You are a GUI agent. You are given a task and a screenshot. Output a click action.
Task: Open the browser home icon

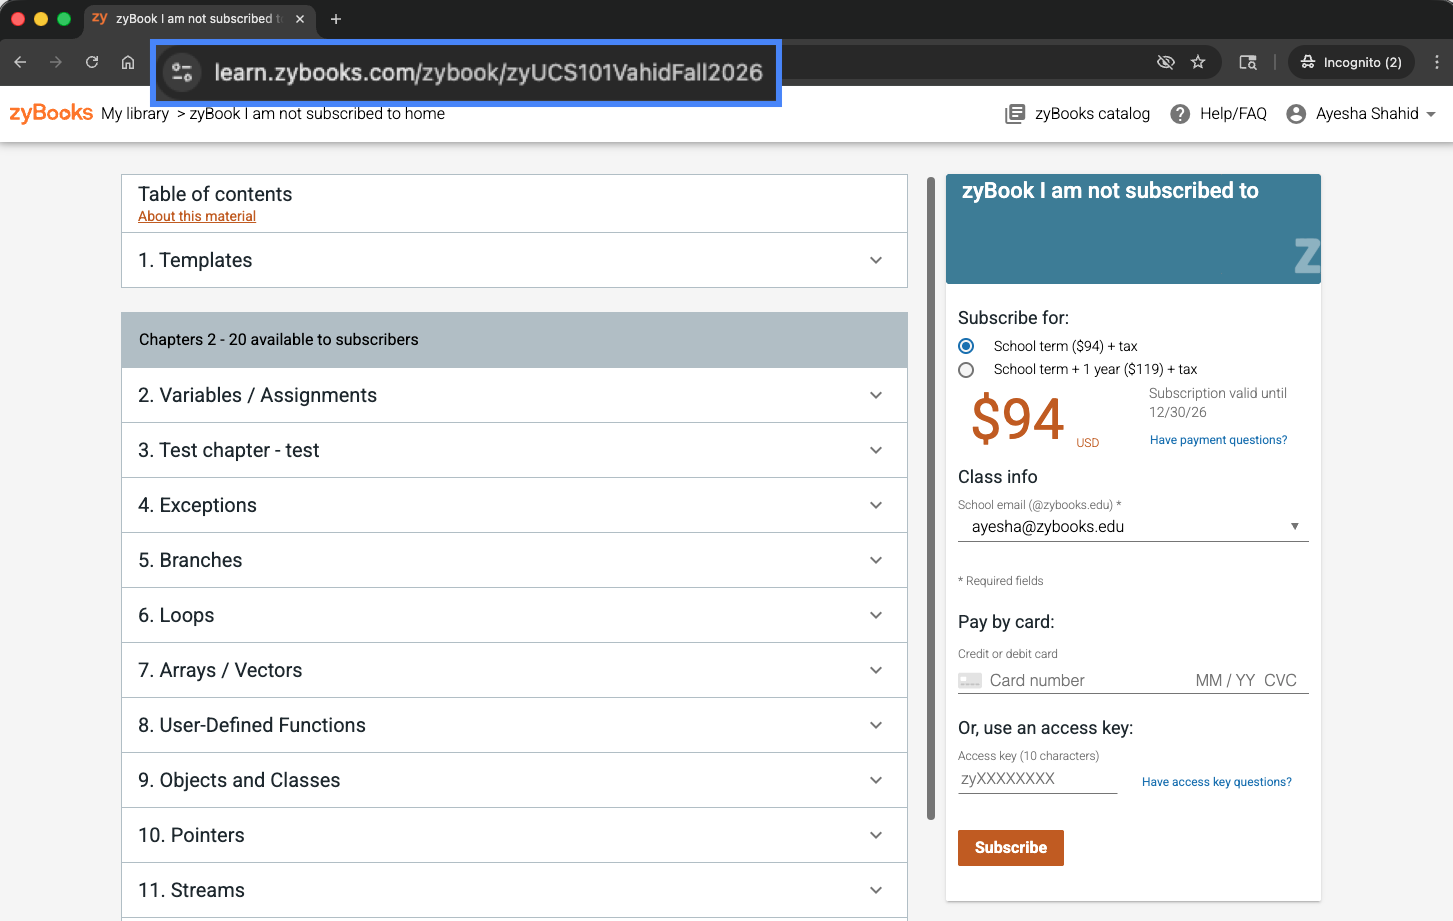click(x=128, y=62)
